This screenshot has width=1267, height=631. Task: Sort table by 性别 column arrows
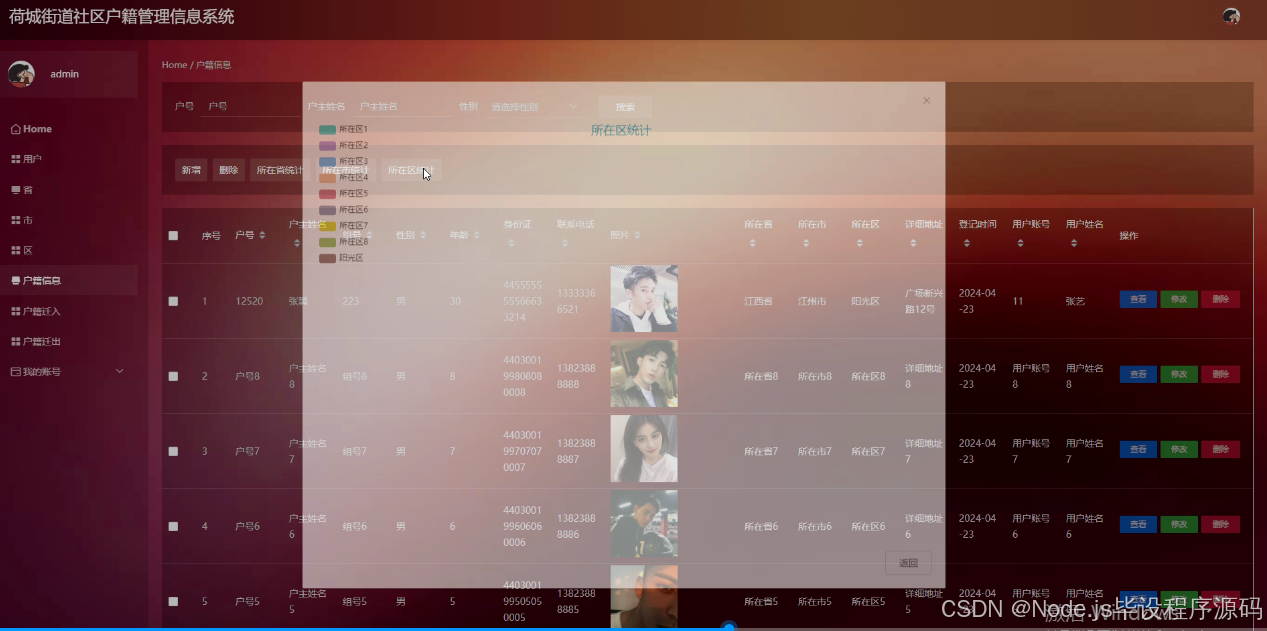tap(423, 236)
